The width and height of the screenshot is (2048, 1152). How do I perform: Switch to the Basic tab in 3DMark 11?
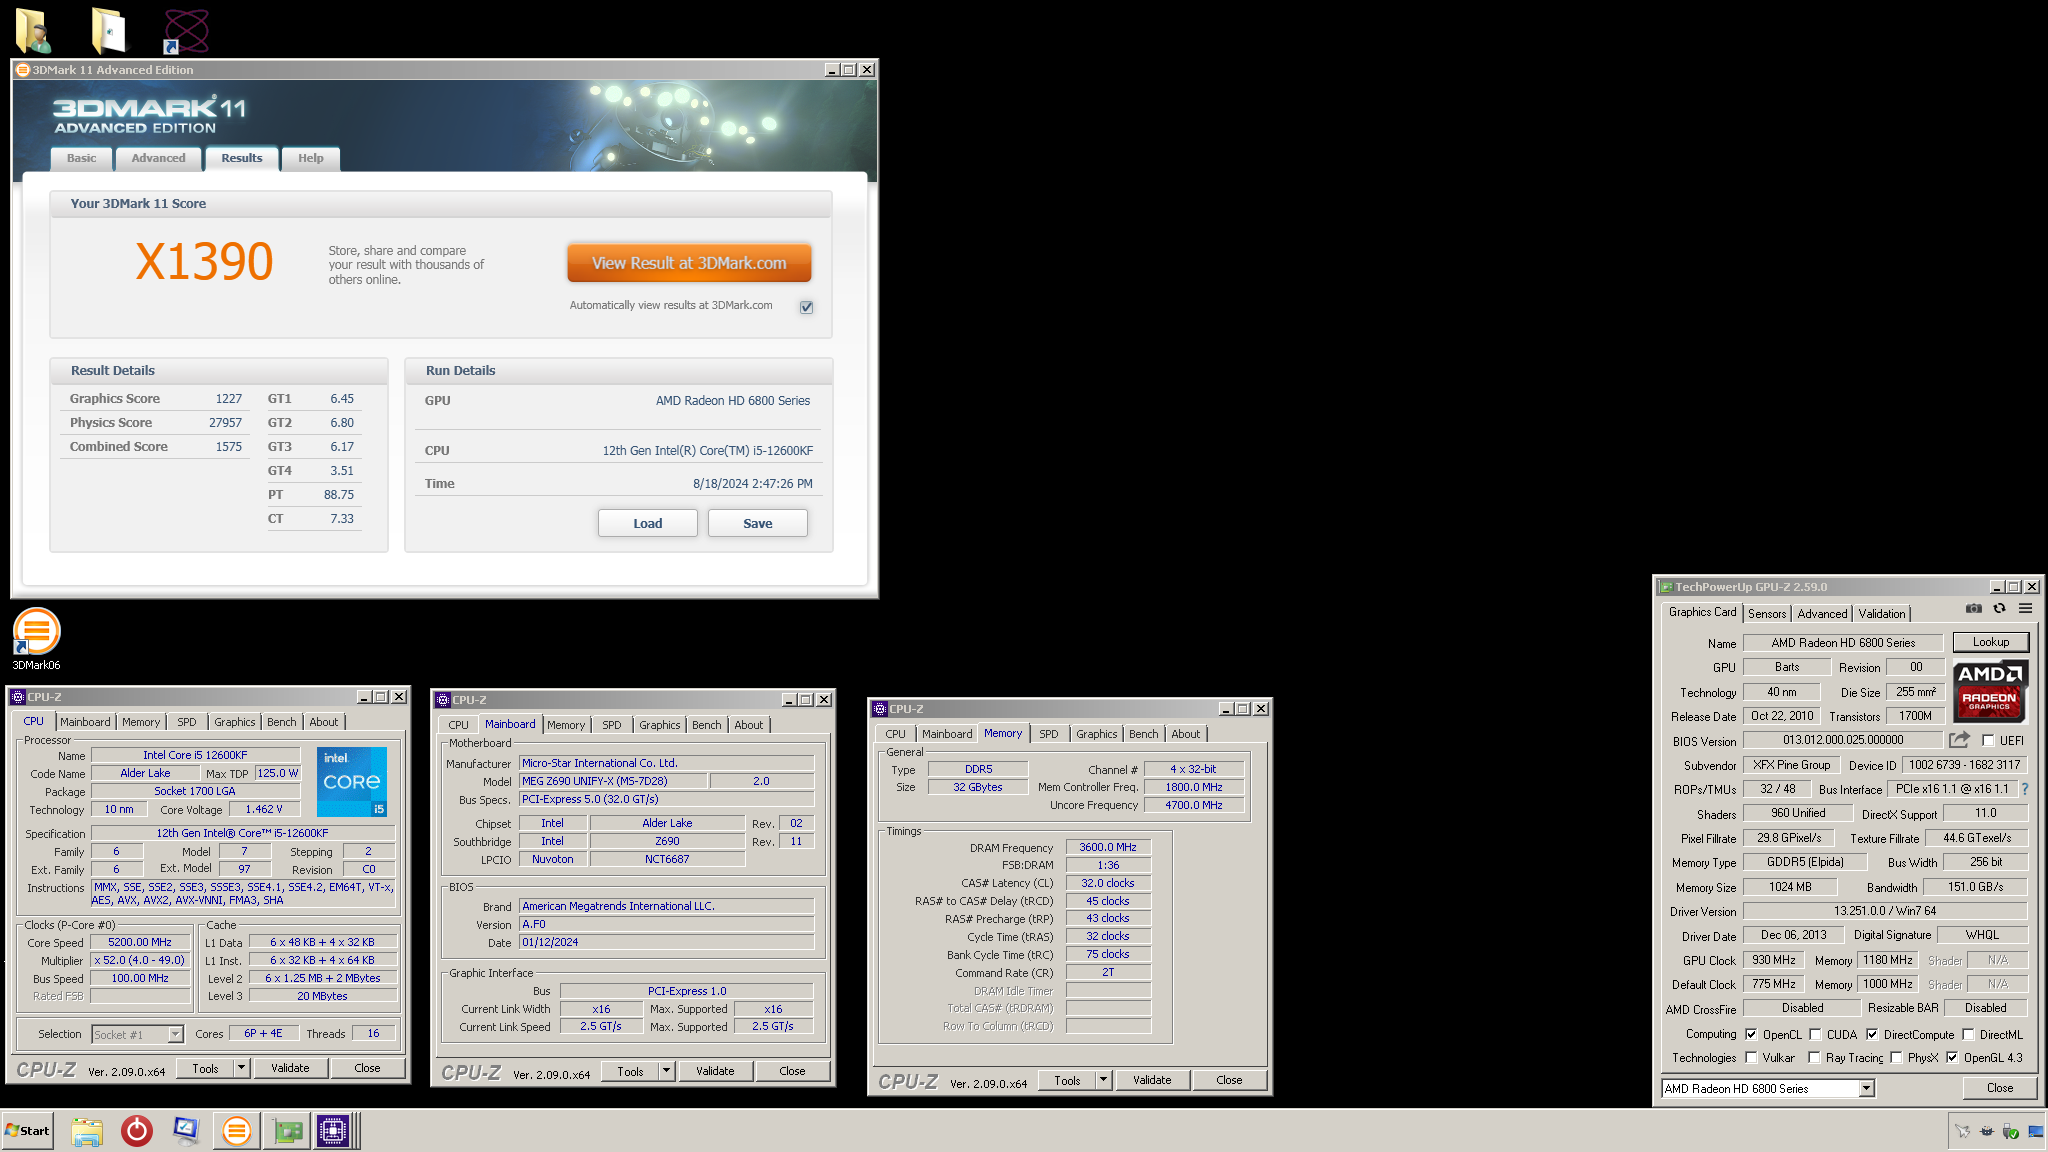point(82,158)
